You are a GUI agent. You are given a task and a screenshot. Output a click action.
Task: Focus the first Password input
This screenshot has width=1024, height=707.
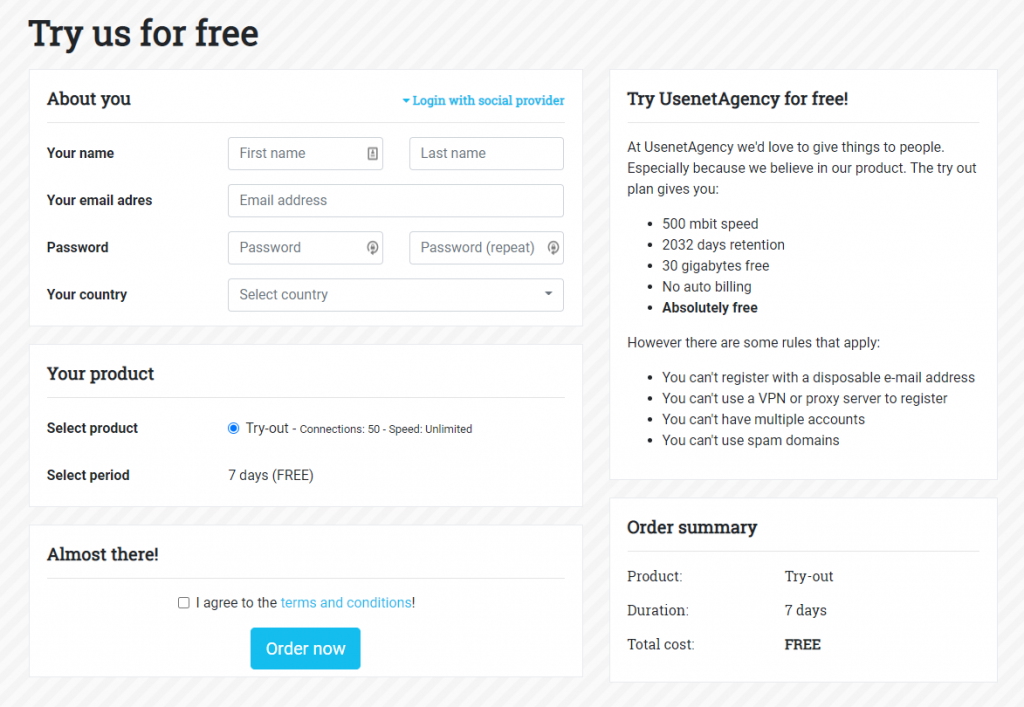click(x=295, y=248)
